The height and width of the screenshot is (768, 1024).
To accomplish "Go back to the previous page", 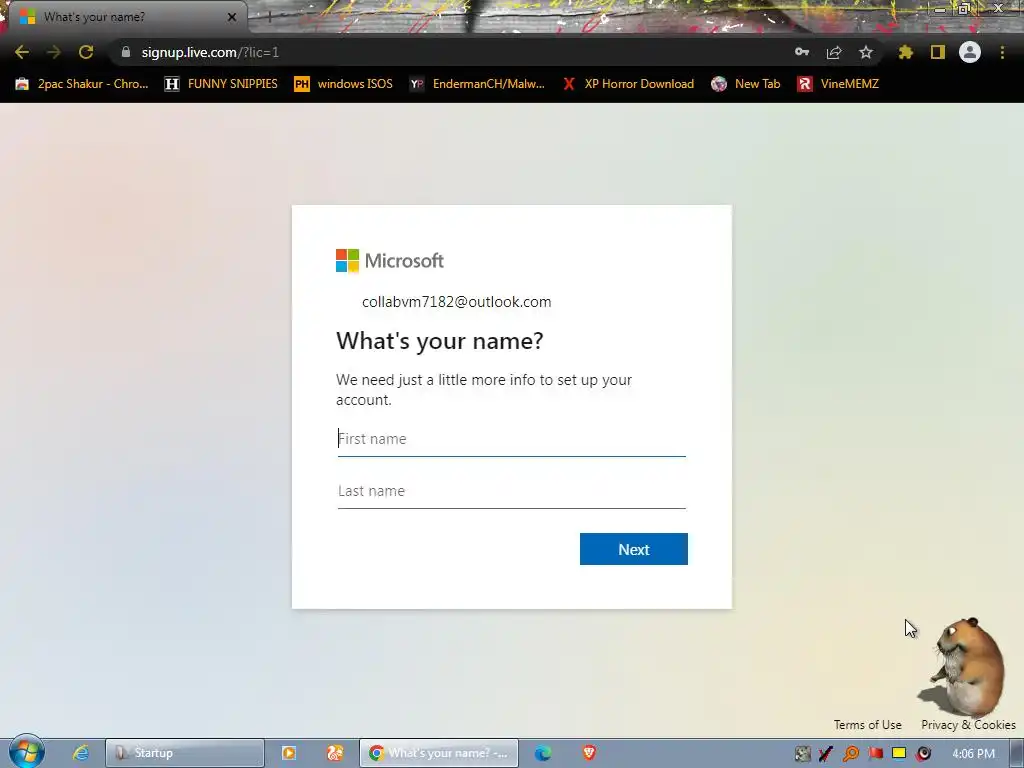I will [x=22, y=52].
